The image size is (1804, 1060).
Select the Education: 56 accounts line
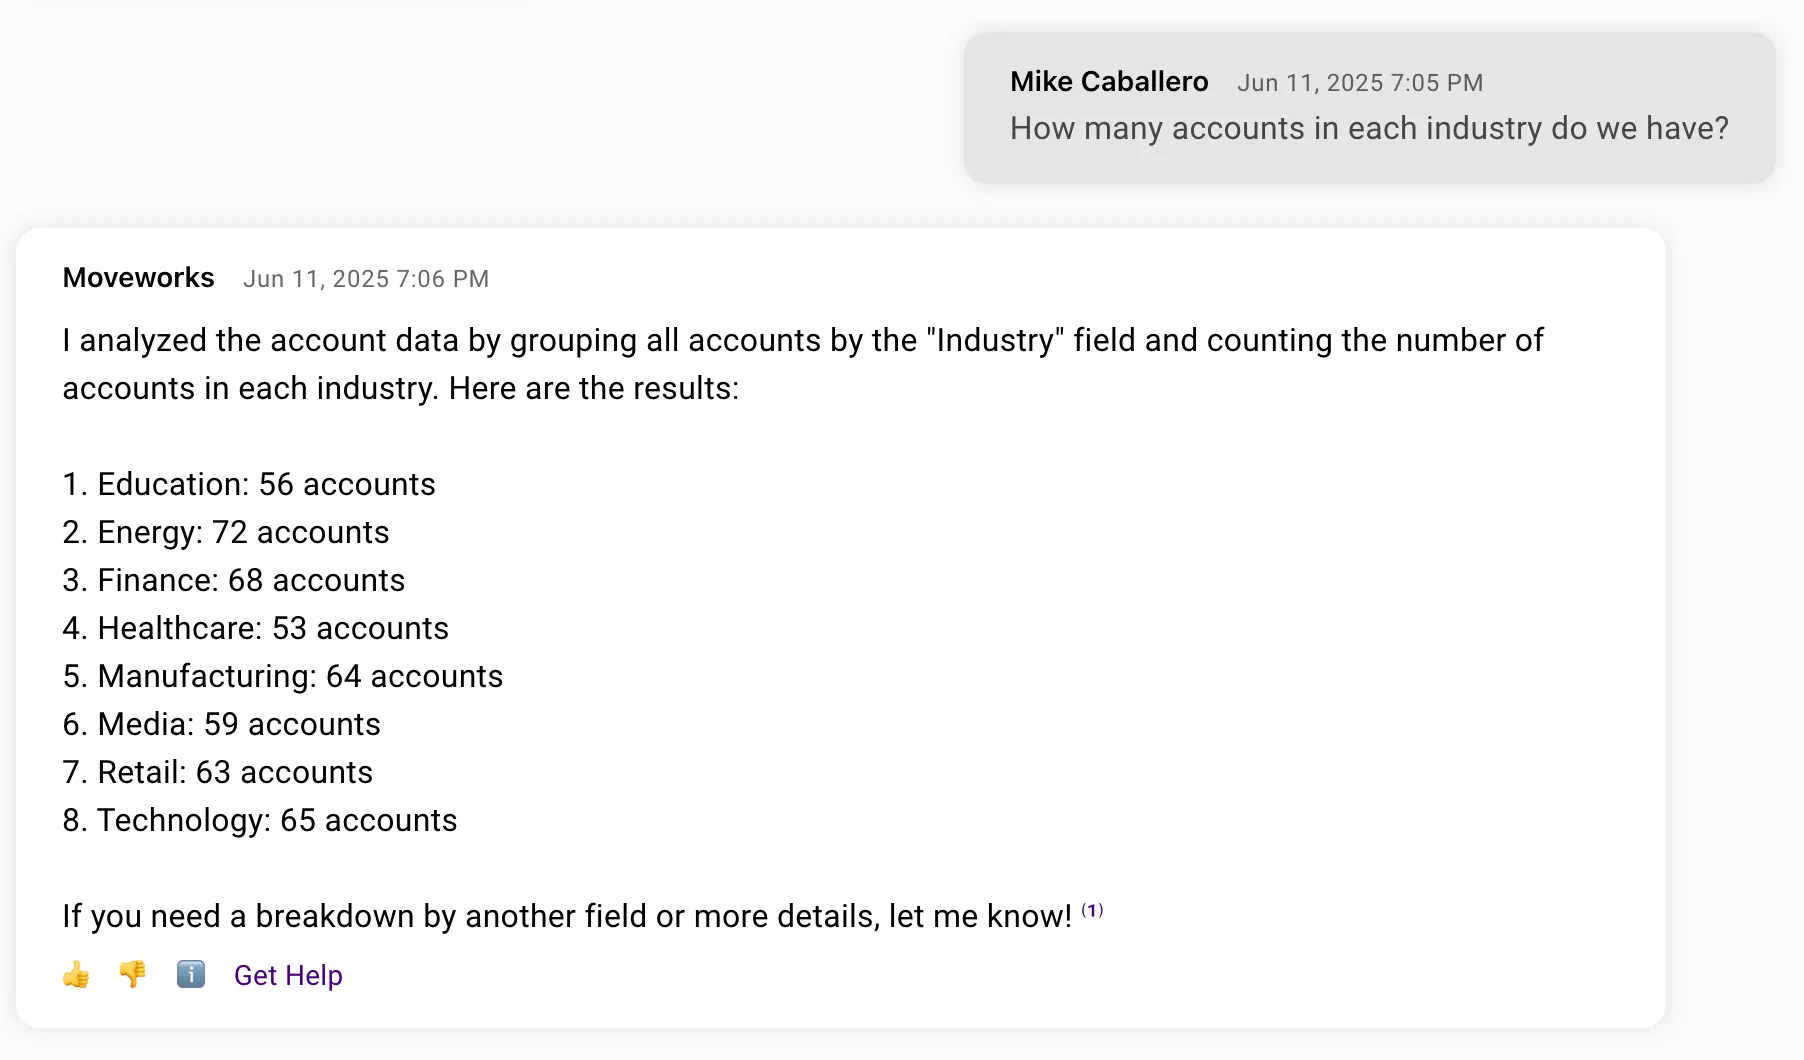click(249, 484)
